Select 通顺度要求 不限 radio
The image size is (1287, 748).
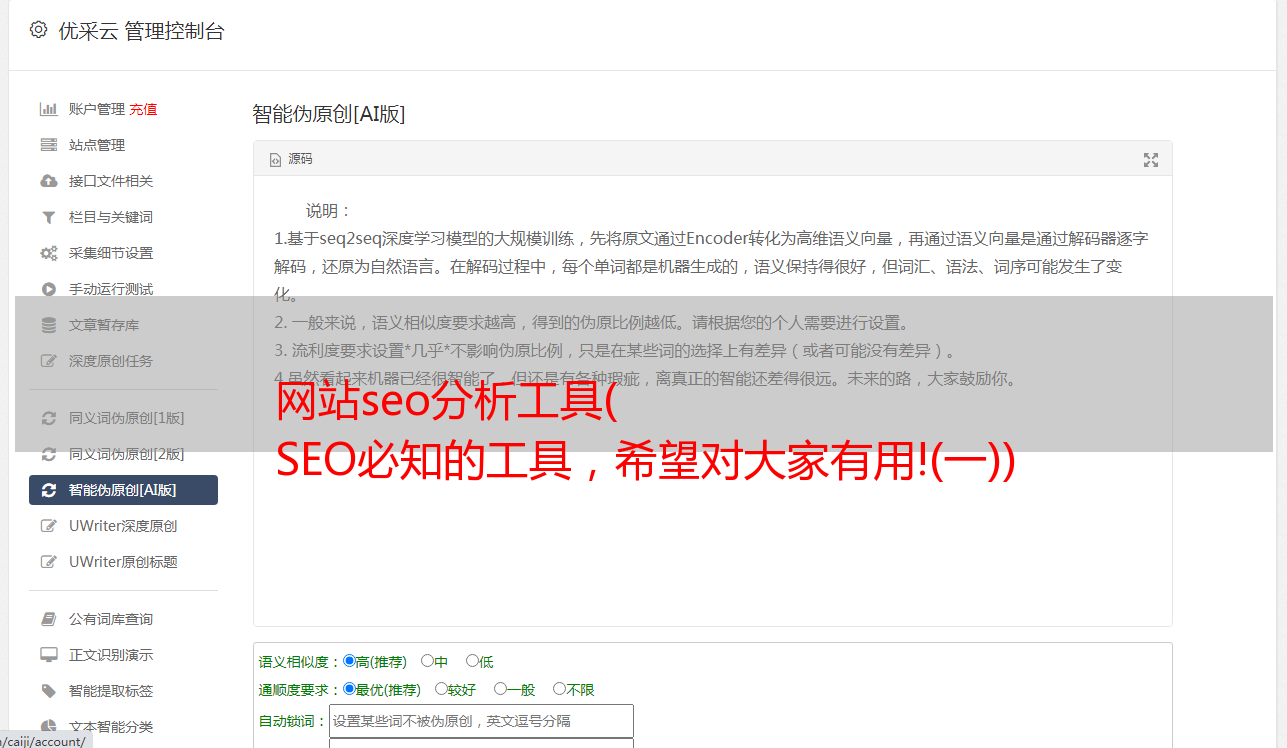tap(559, 689)
